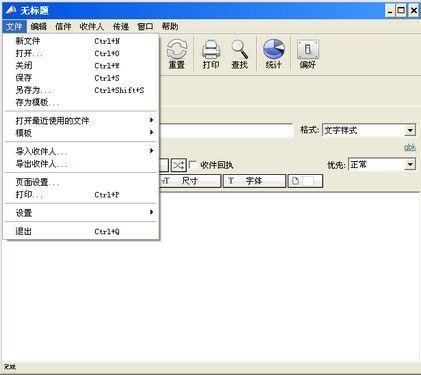
Task: Open the 信件 menu
Action: [x=63, y=26]
